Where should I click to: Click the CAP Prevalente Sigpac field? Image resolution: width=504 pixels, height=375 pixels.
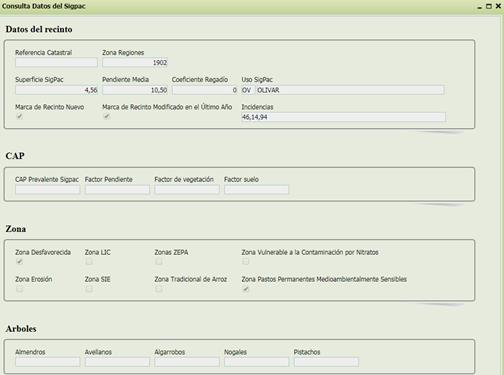click(x=48, y=190)
